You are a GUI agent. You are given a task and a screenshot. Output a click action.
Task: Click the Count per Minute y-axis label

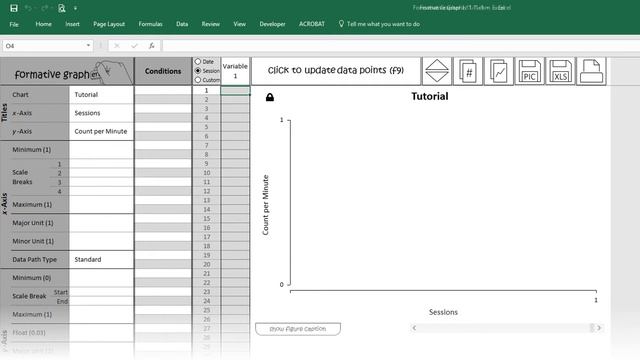(x=266, y=205)
